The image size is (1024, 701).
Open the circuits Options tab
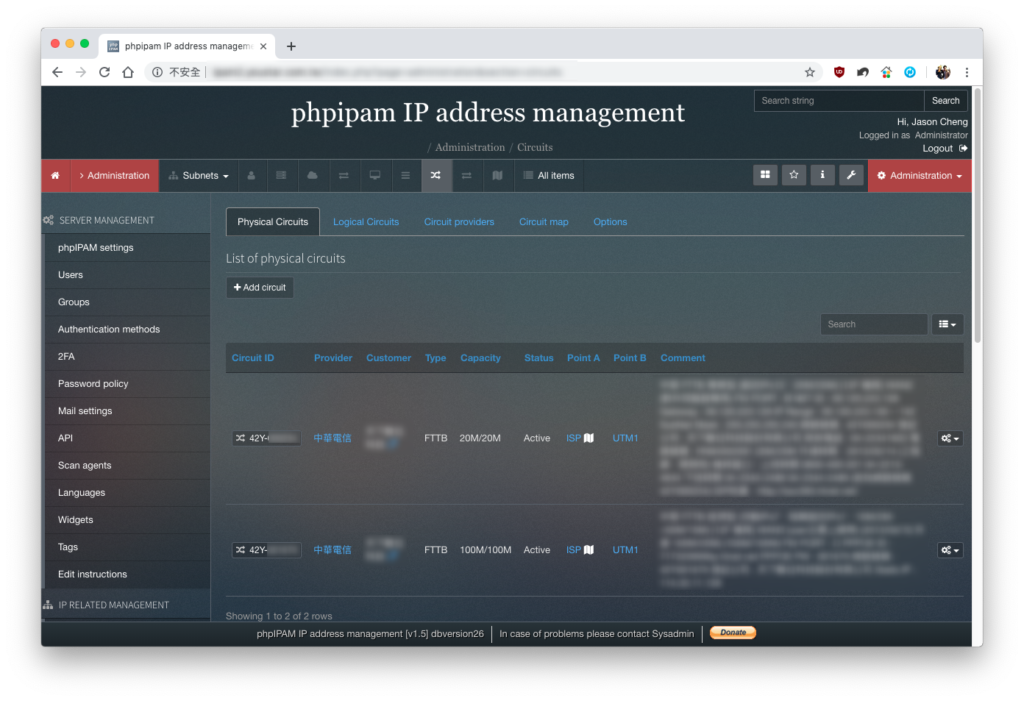(x=610, y=222)
